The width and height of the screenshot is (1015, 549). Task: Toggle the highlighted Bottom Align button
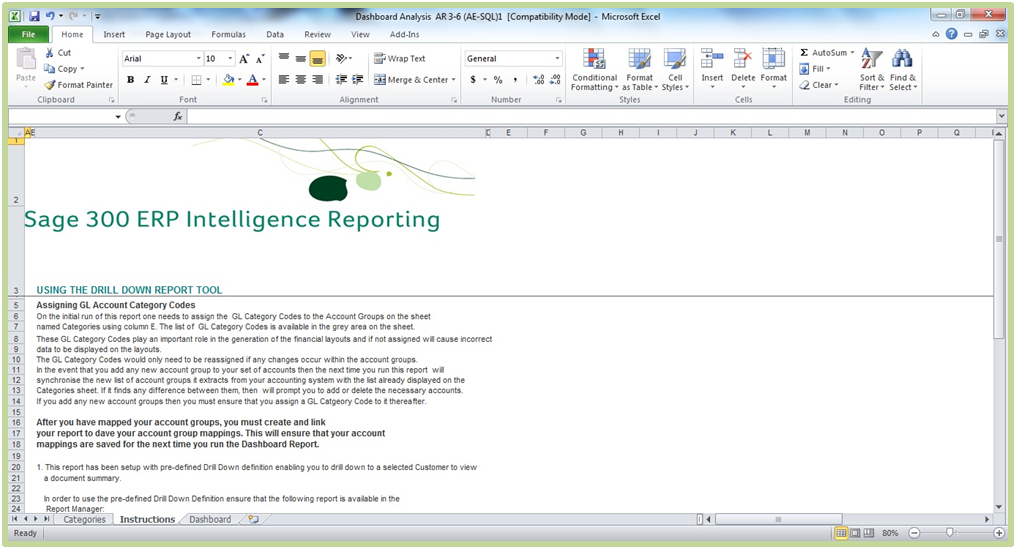[317, 58]
